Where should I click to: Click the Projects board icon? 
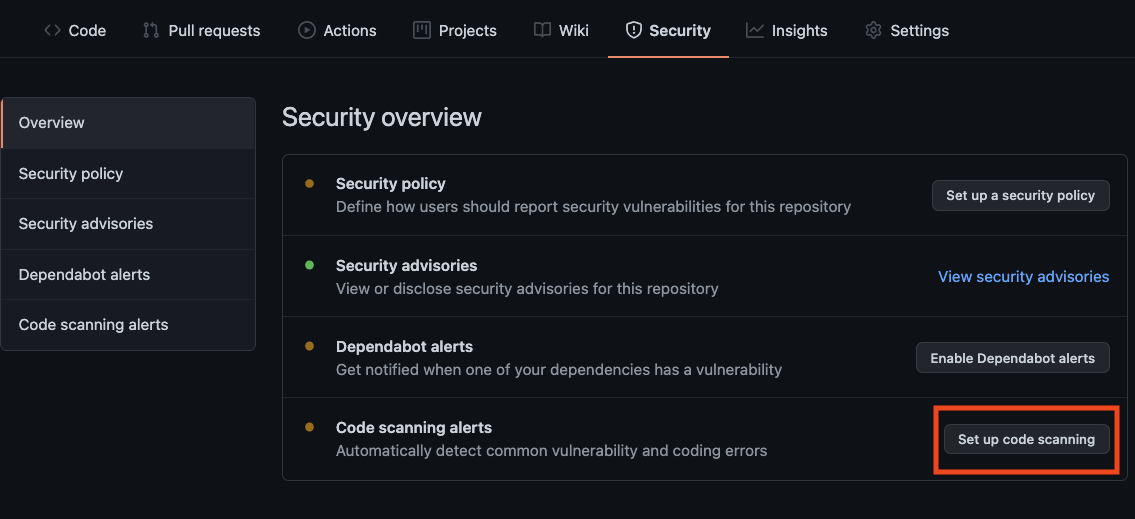pyautogui.click(x=421, y=30)
